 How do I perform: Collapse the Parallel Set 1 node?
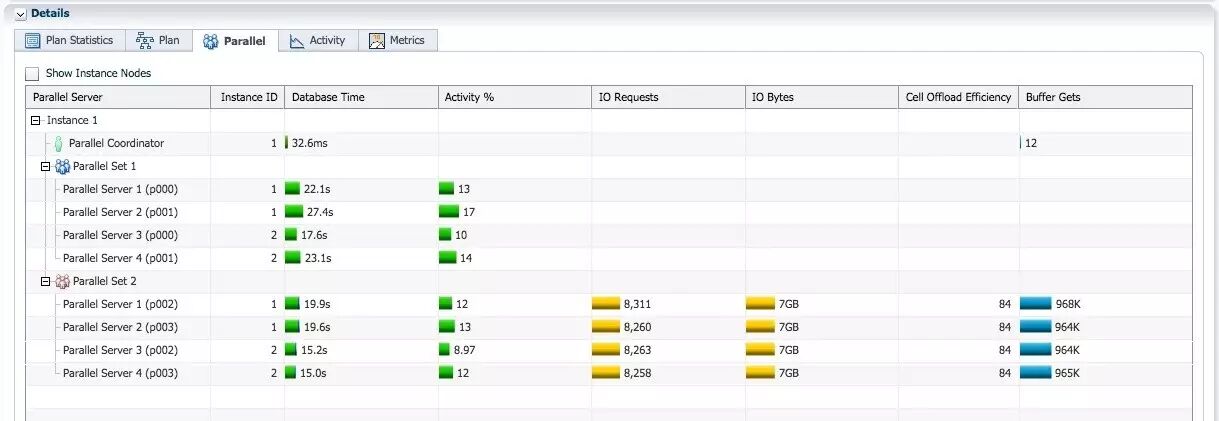pos(45,166)
